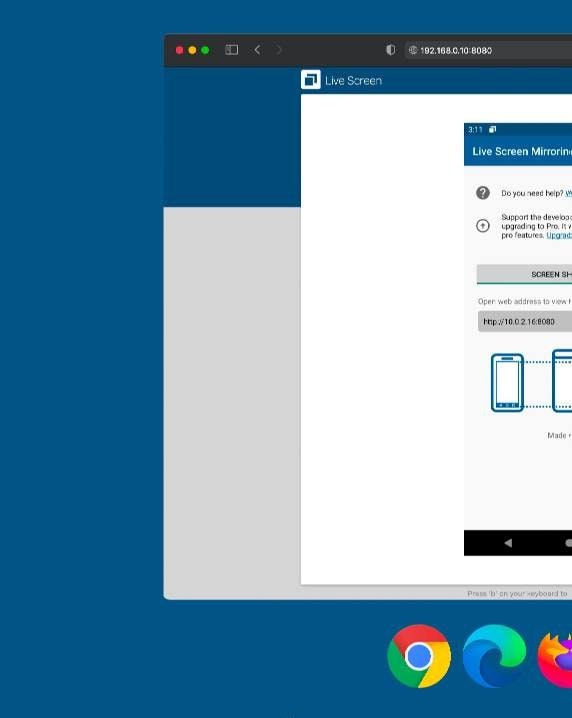Go forward with the browser forward arrow
This screenshot has height=718, width=572.
[278, 50]
